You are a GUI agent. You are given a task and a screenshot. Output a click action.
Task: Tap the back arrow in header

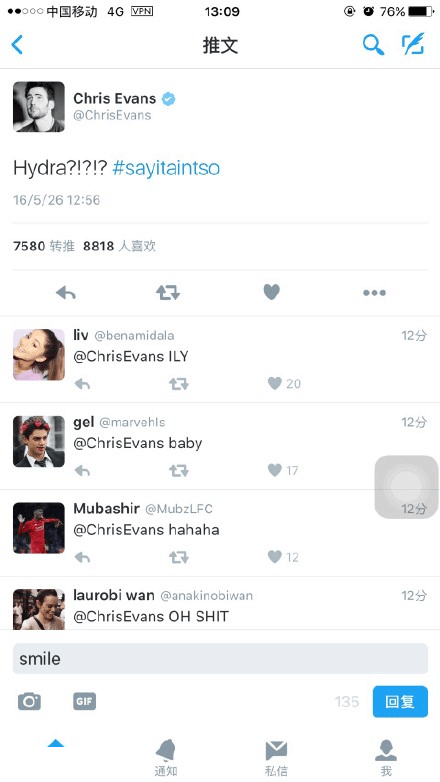[17, 45]
